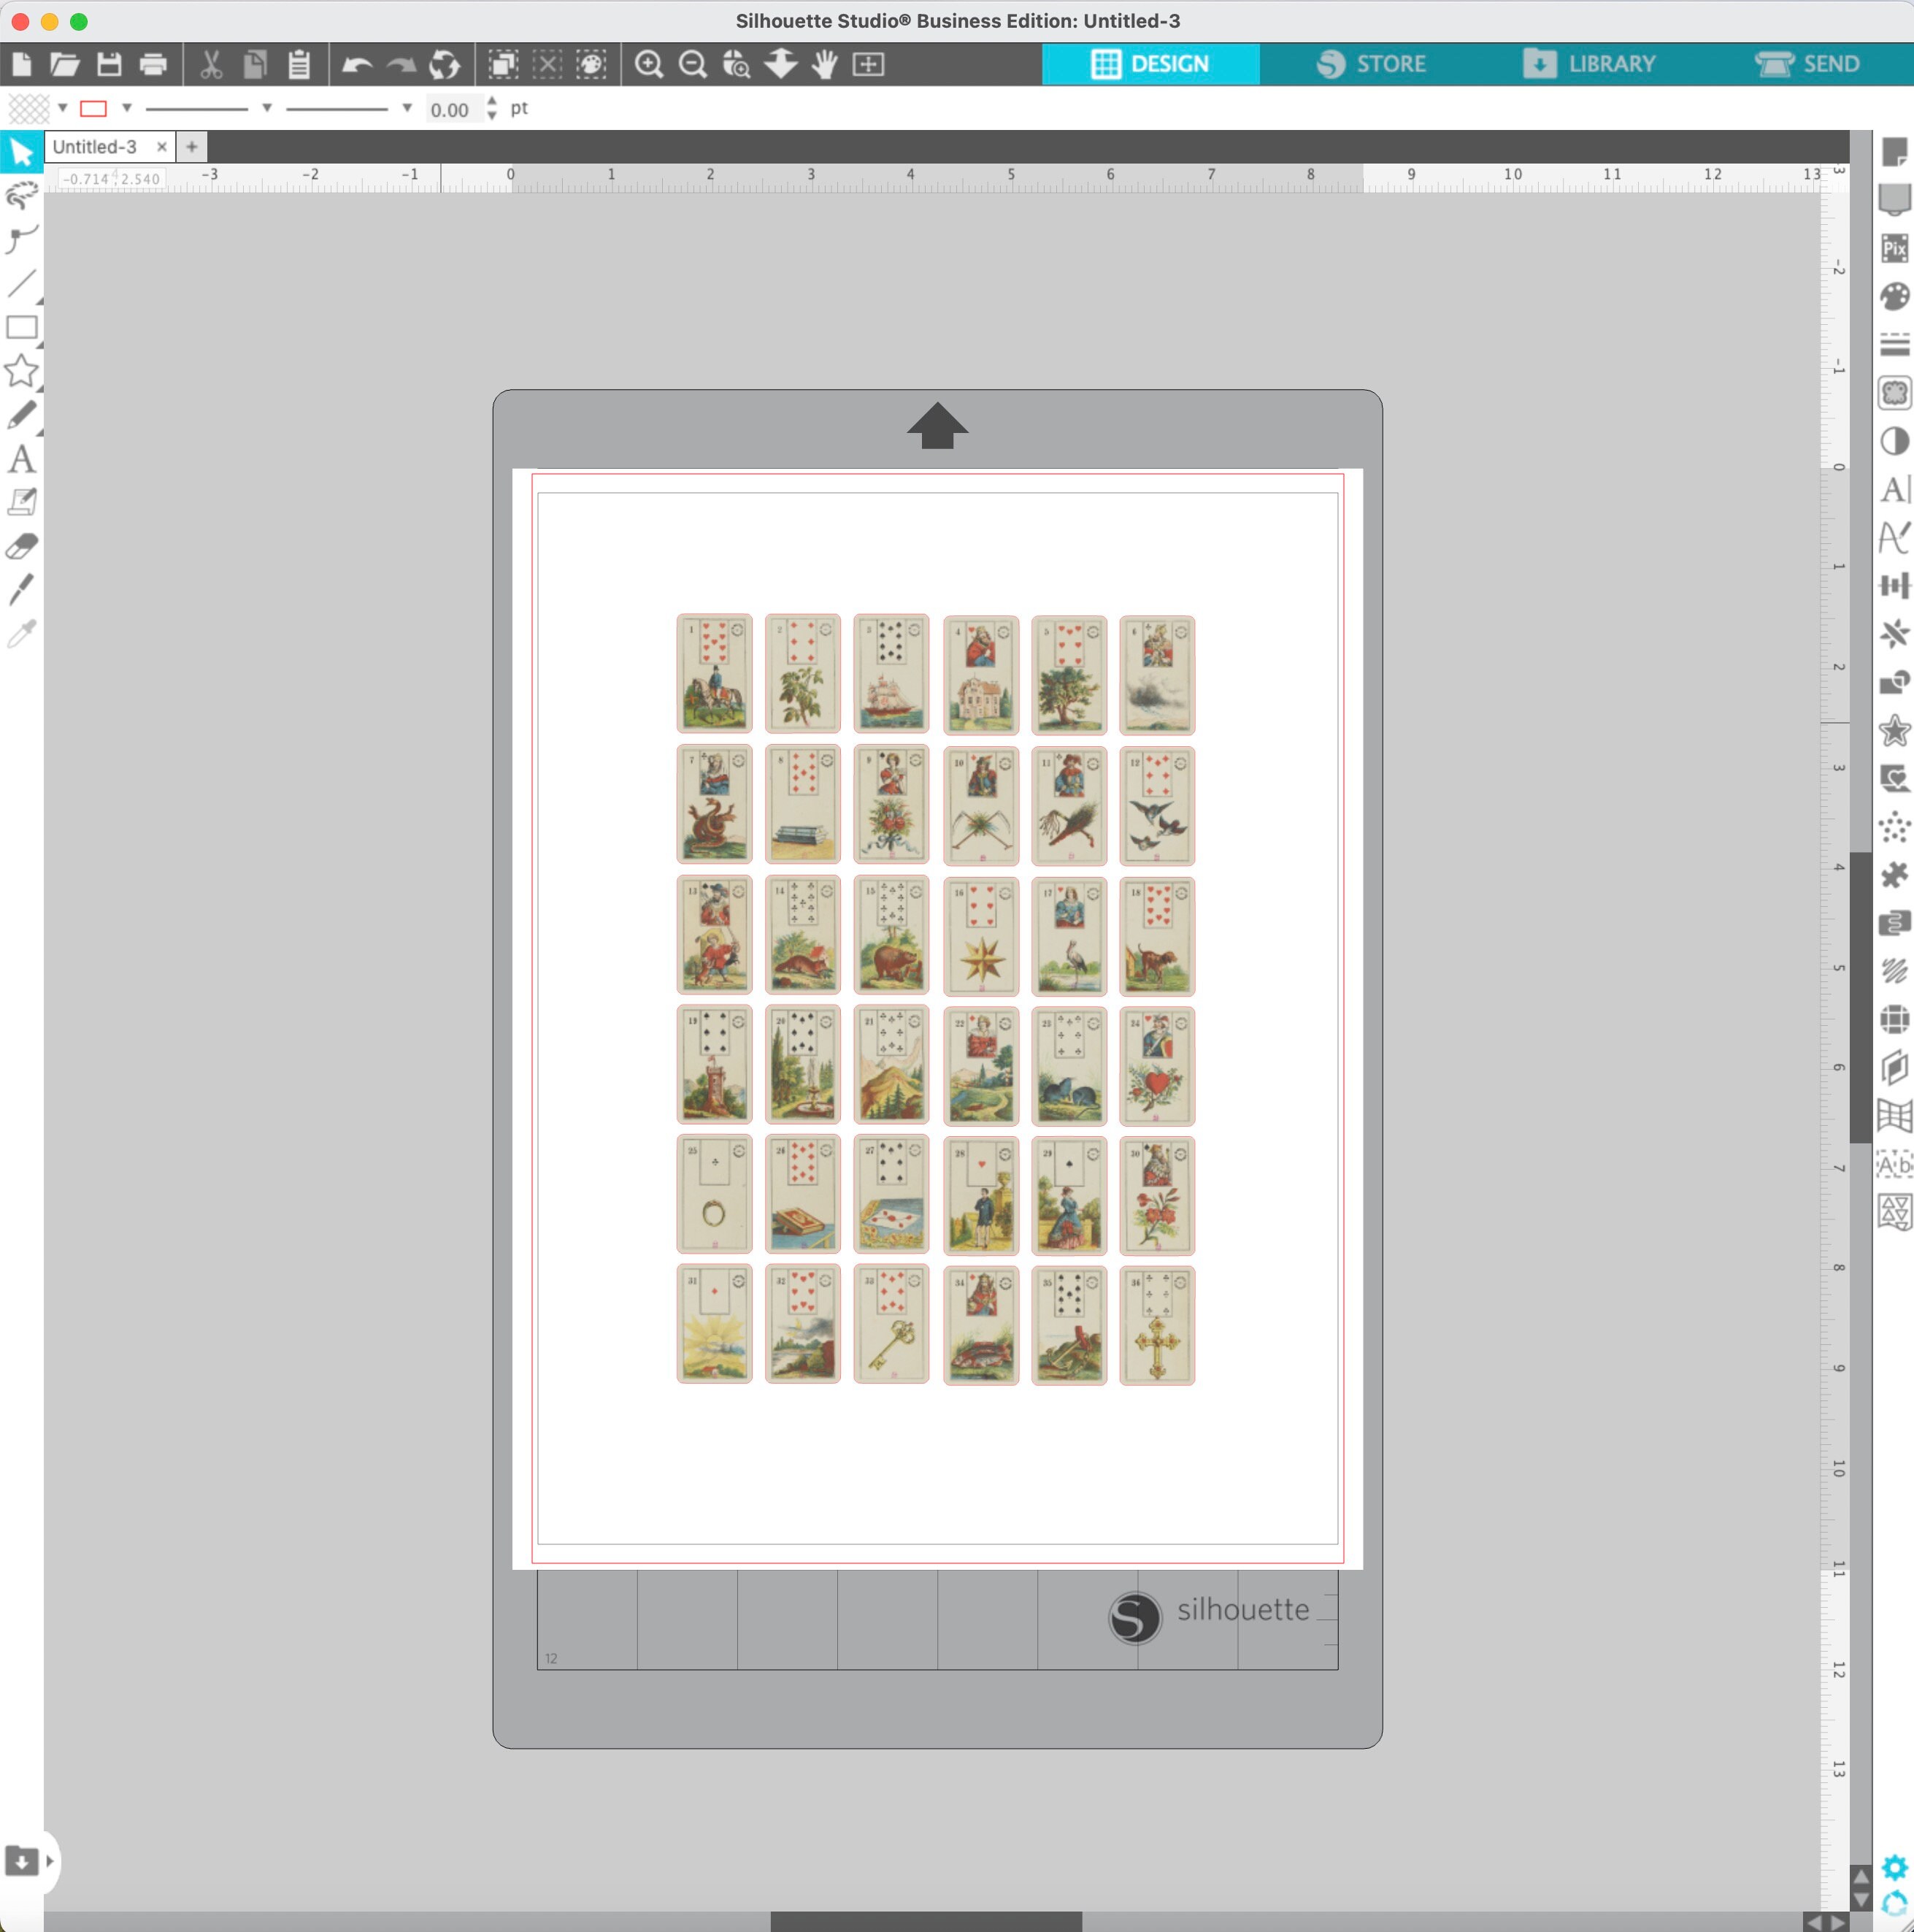Select by color icon
The width and height of the screenshot is (1914, 1932).
pos(591,64)
